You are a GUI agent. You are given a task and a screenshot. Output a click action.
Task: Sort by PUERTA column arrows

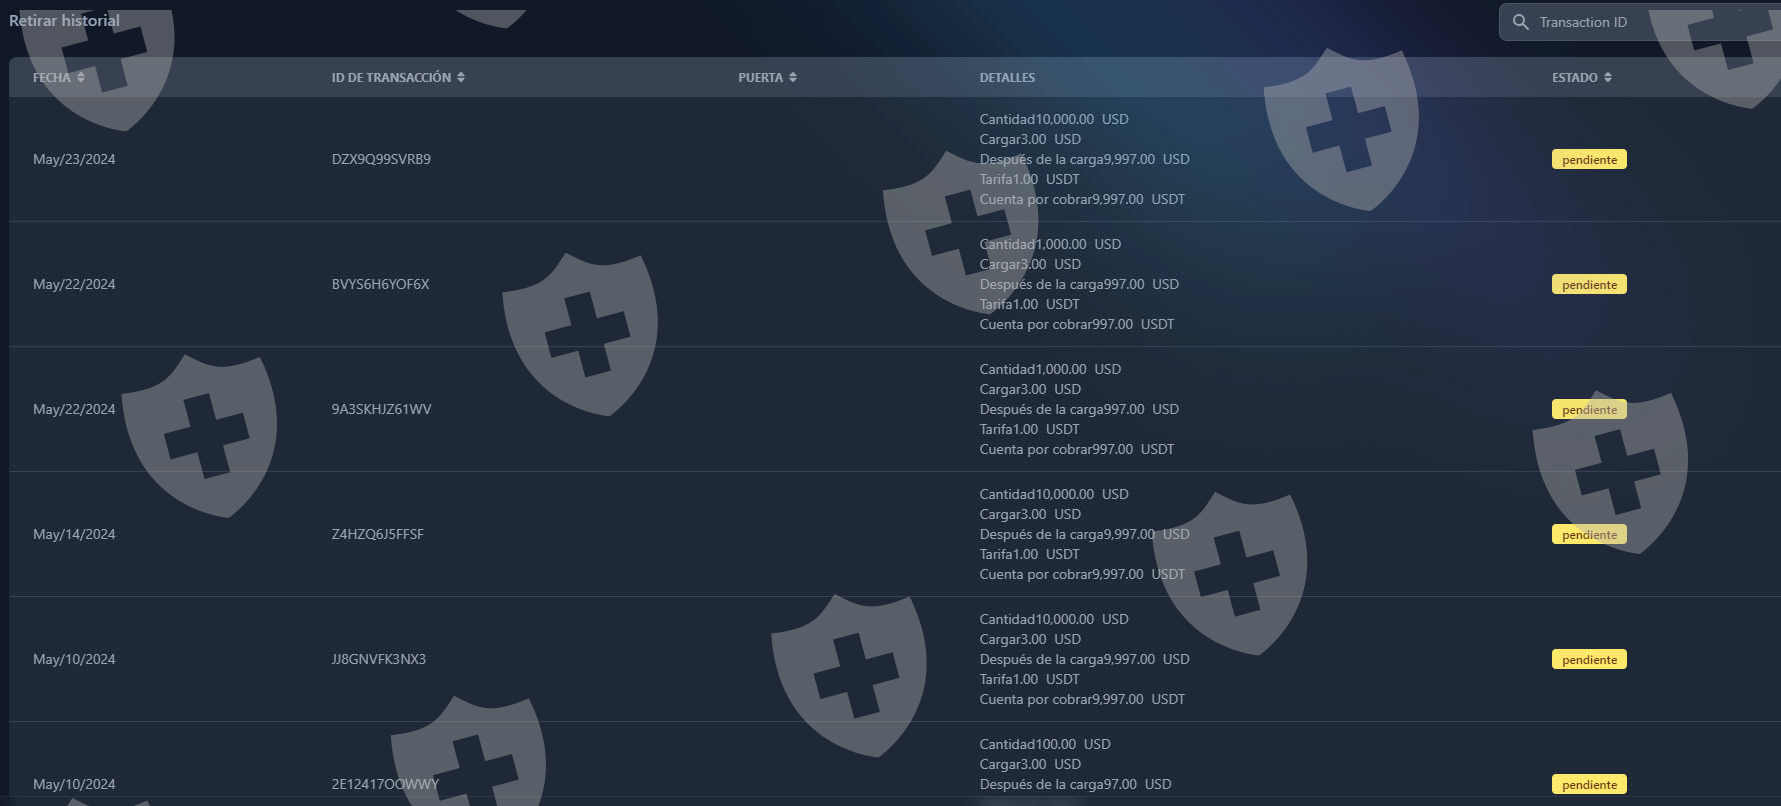point(793,77)
